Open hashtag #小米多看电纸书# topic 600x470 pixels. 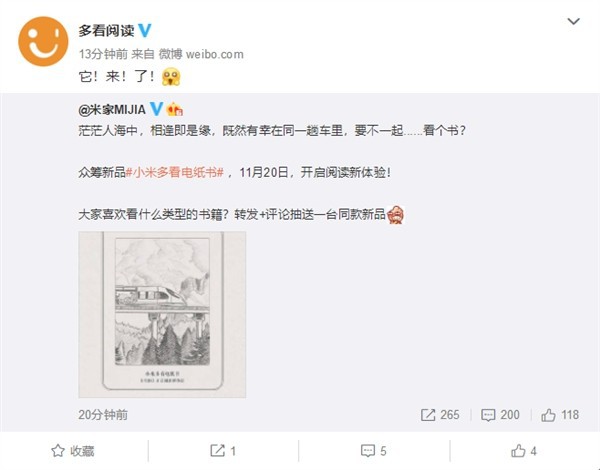pos(174,173)
